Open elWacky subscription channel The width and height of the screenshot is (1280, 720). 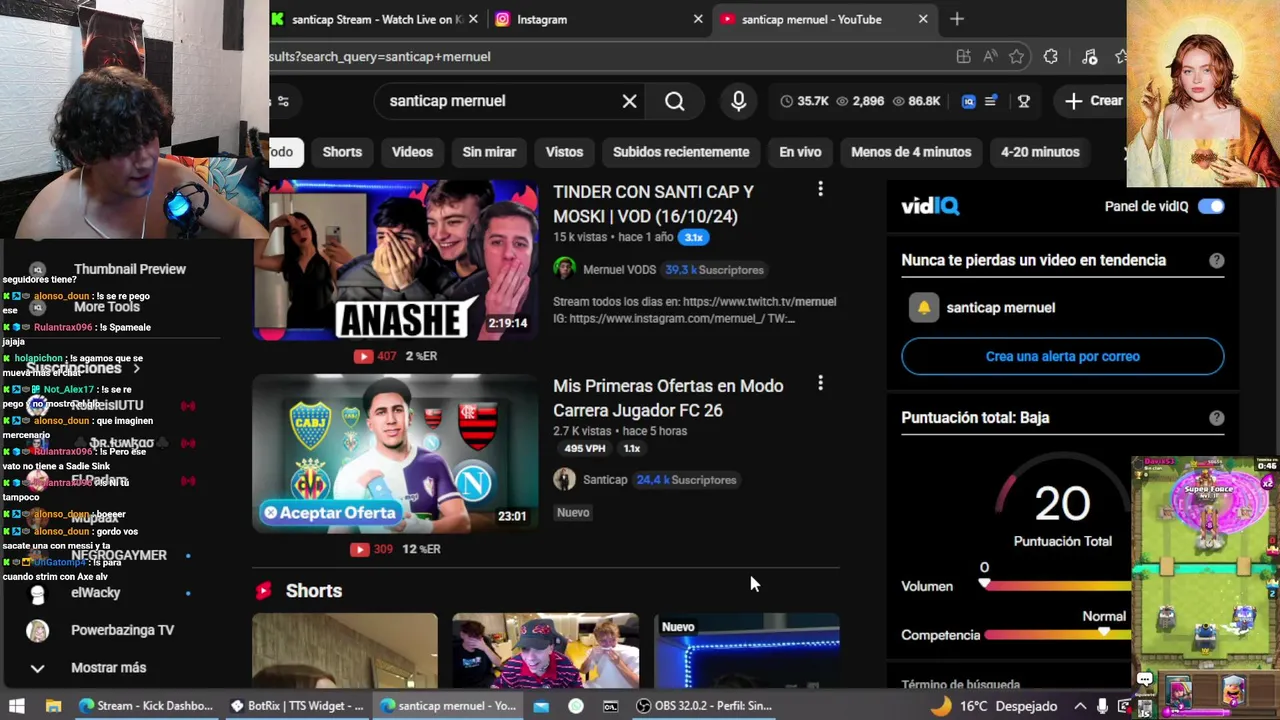point(96,593)
